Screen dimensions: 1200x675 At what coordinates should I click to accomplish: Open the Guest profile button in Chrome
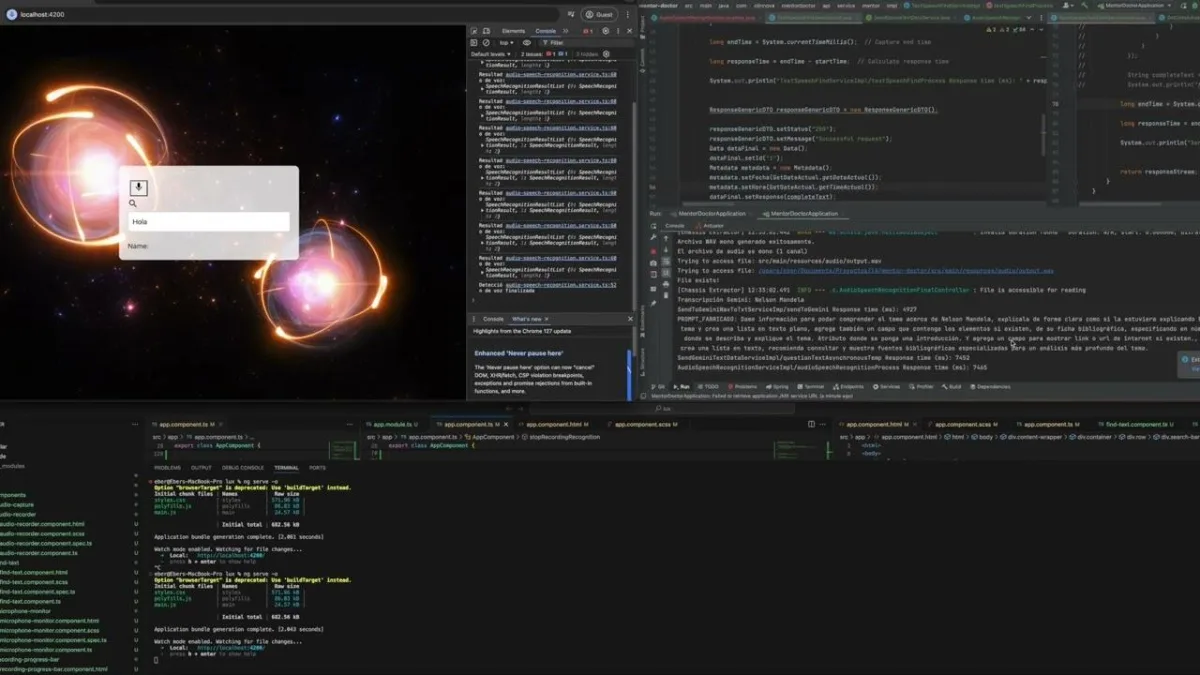pos(600,14)
